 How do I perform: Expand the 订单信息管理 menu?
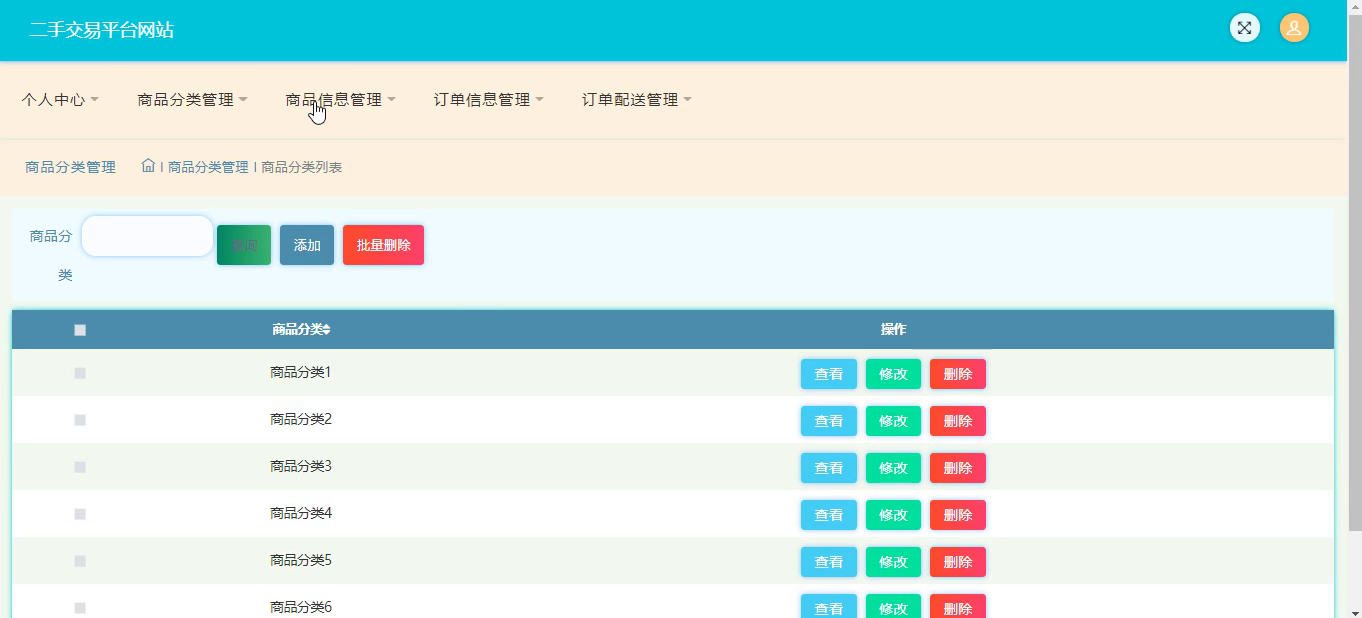coord(488,99)
